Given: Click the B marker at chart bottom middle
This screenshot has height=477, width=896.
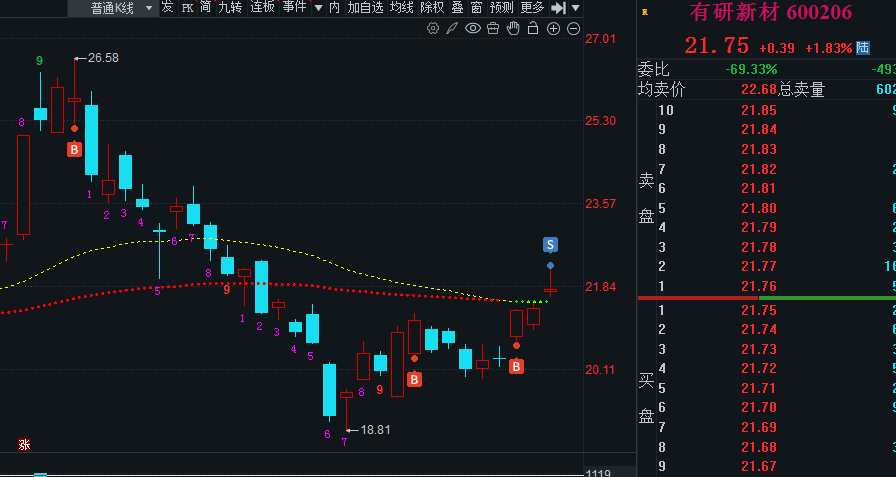Looking at the screenshot, I should [x=414, y=379].
